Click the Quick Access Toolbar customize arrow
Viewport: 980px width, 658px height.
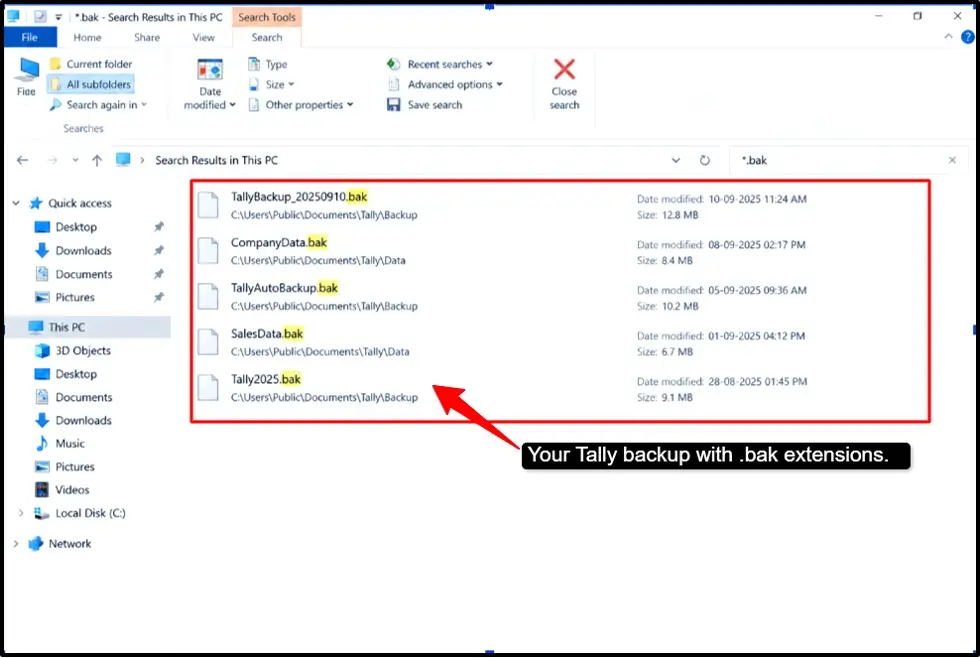[58, 17]
